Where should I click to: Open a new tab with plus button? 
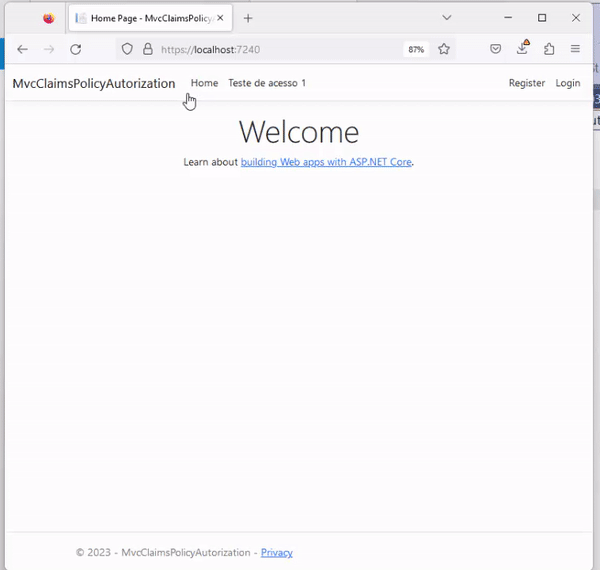point(248,18)
